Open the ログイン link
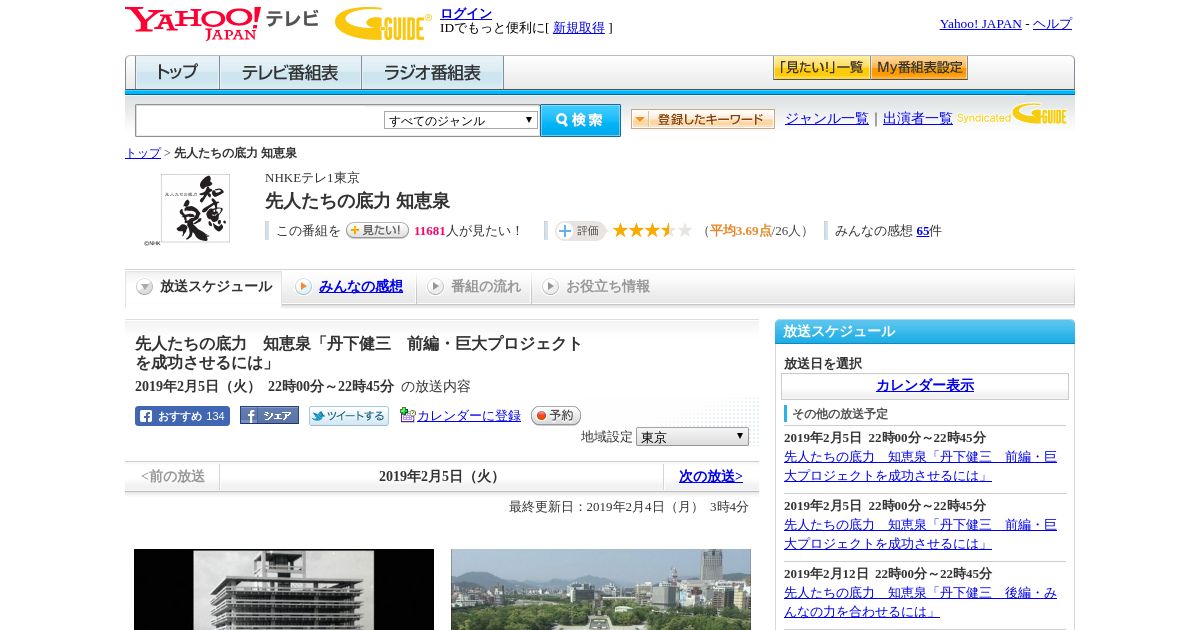The height and width of the screenshot is (630, 1200). tap(466, 13)
